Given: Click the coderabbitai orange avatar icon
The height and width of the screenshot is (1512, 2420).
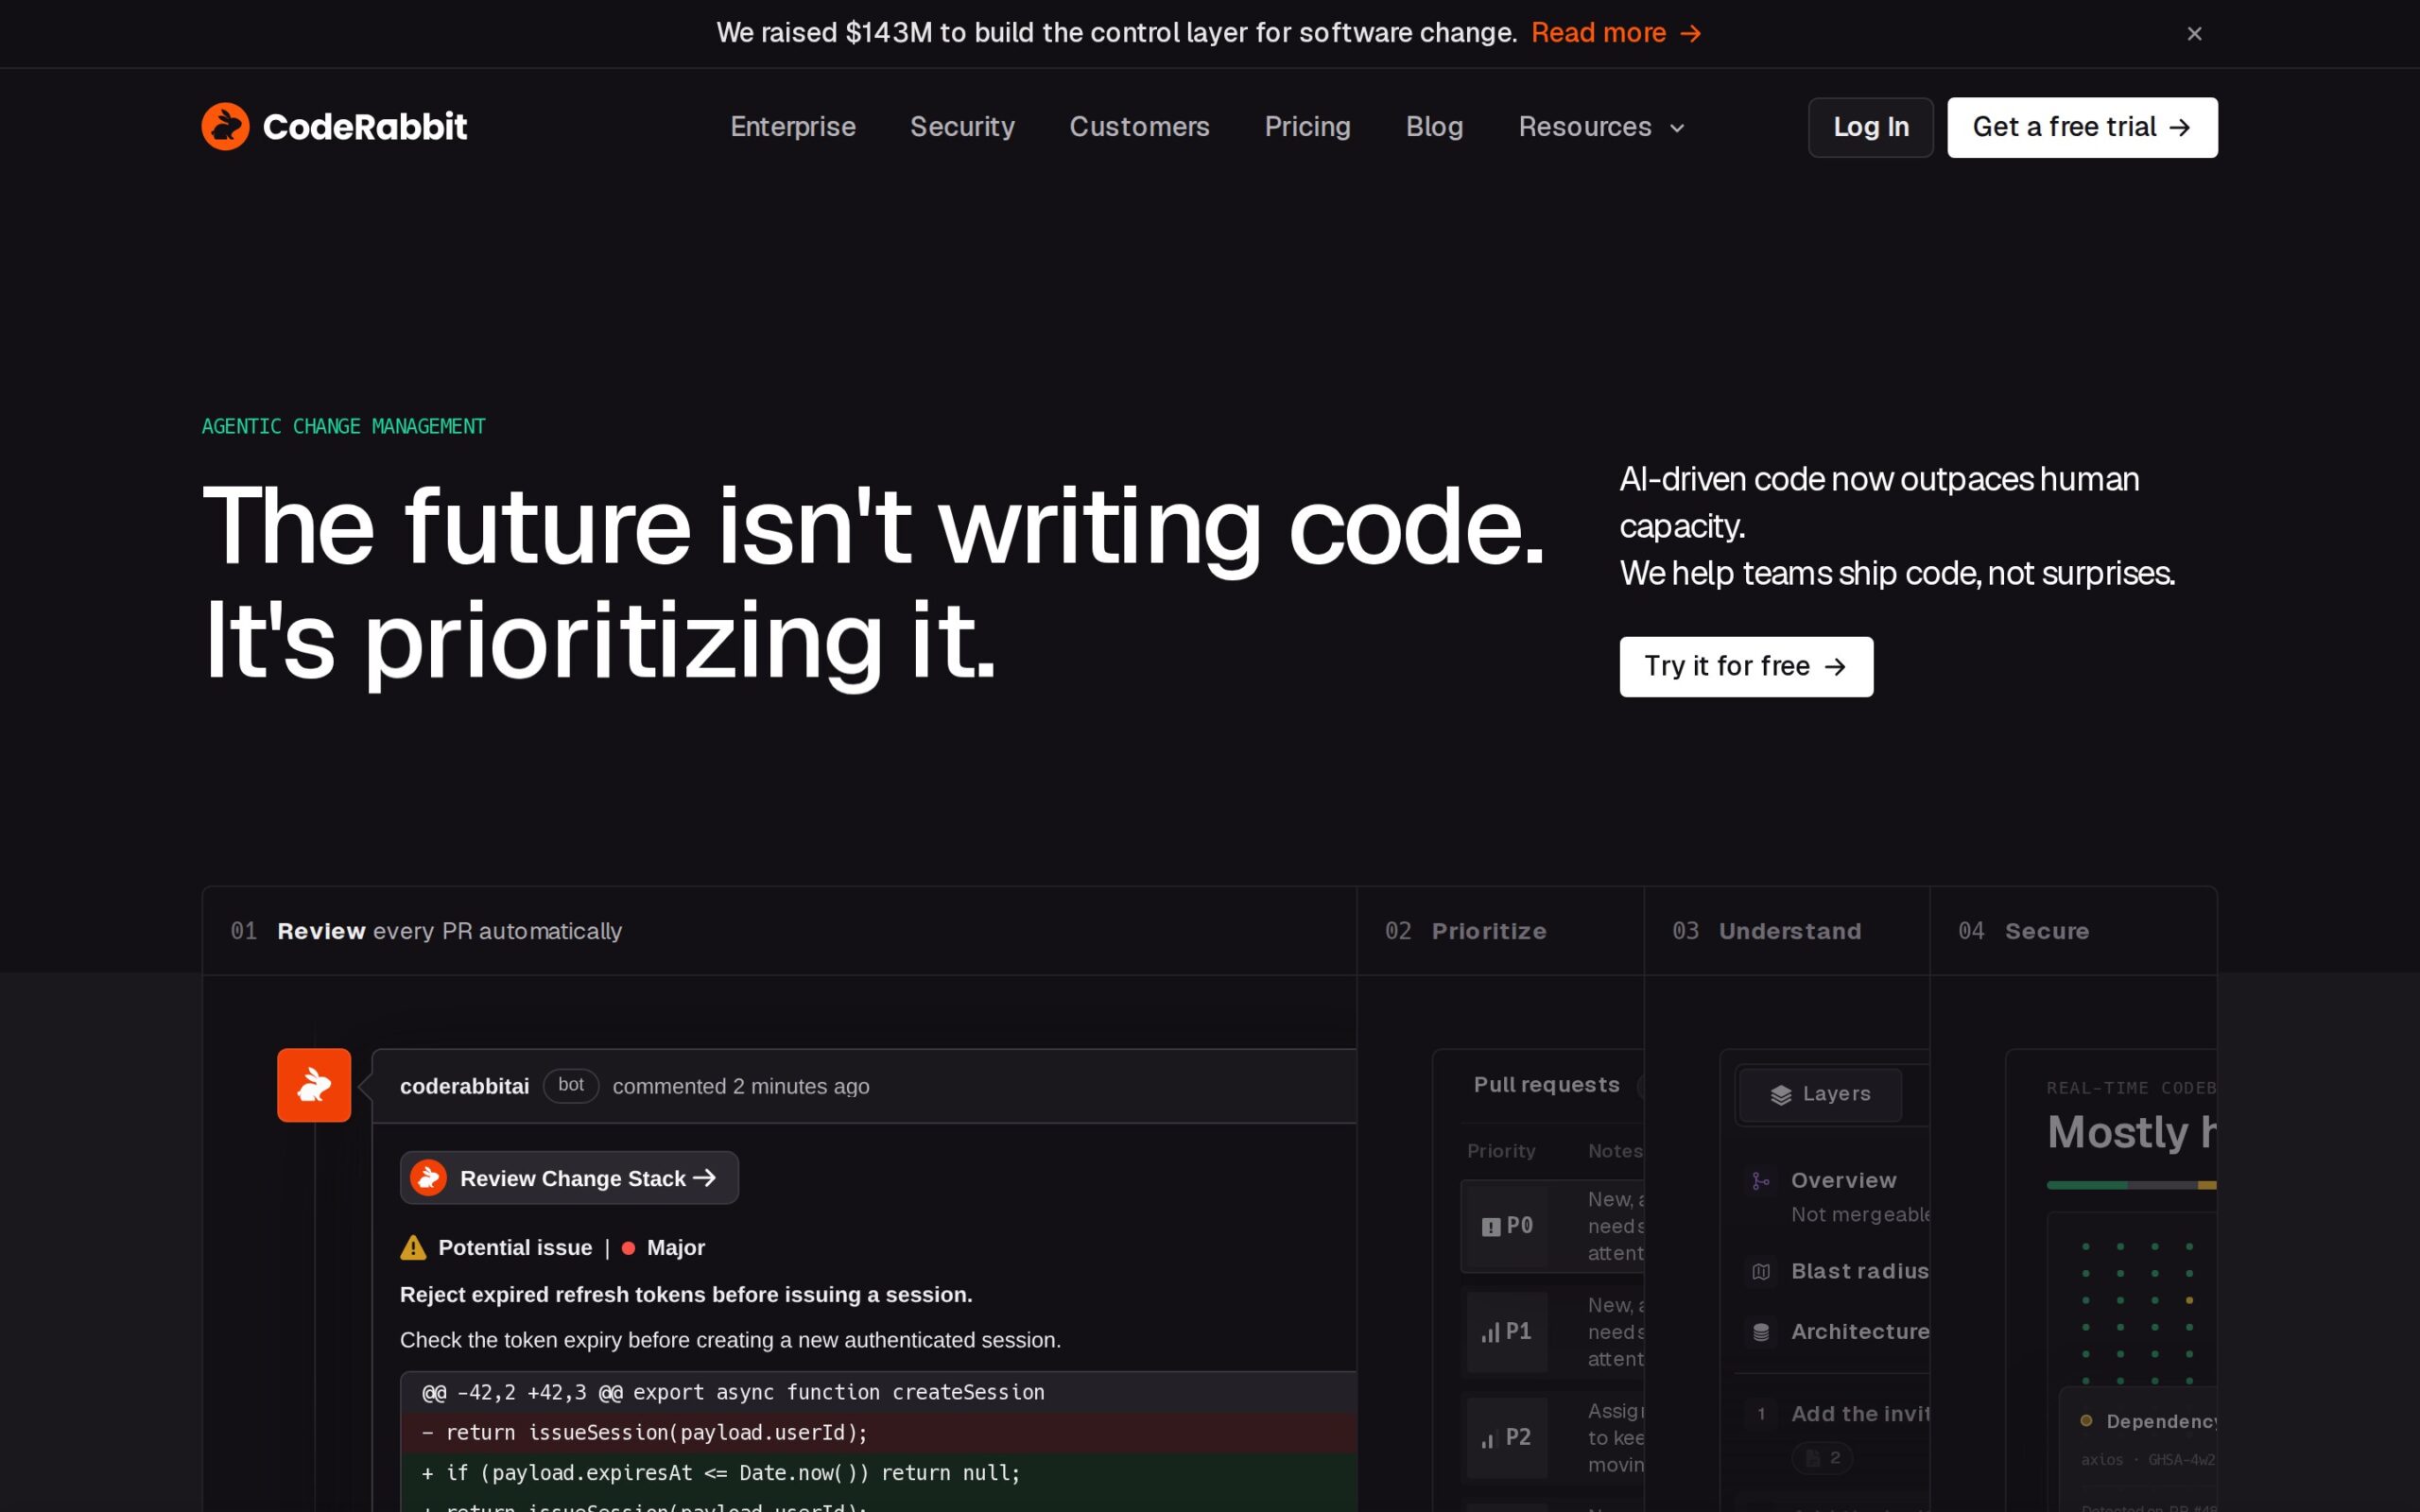Looking at the screenshot, I should [x=314, y=1085].
